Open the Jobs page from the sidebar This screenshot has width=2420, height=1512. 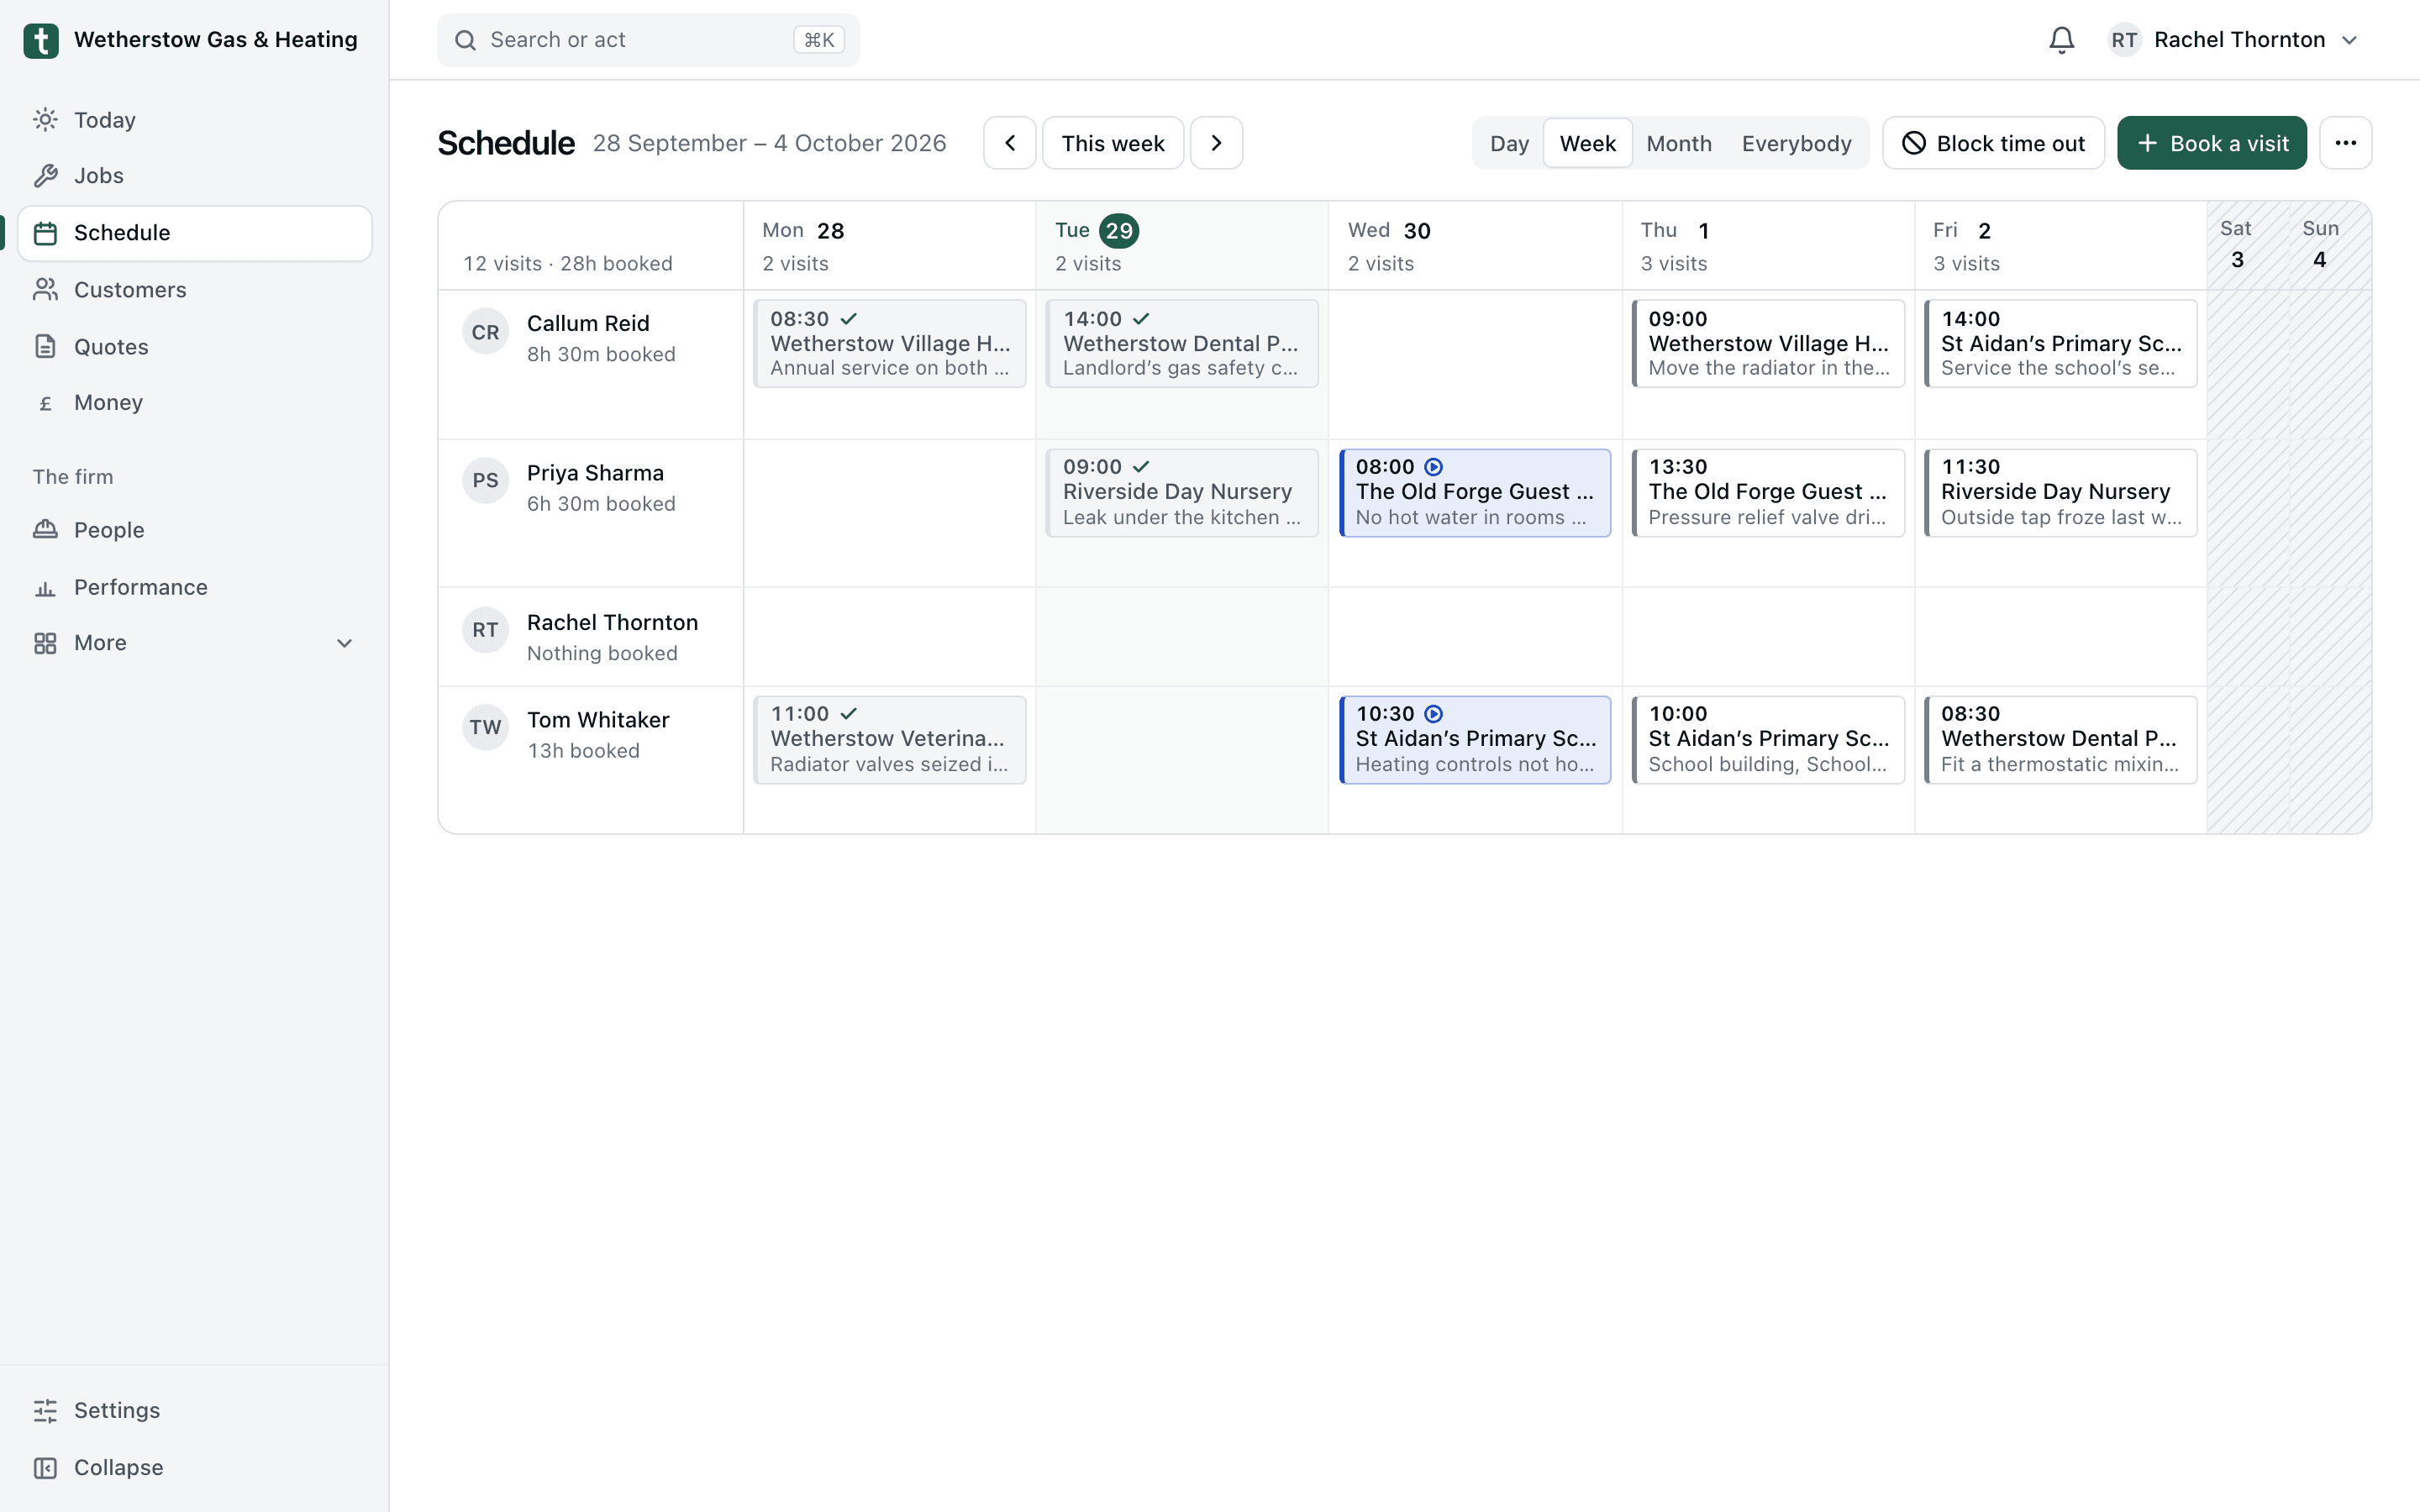[195, 176]
